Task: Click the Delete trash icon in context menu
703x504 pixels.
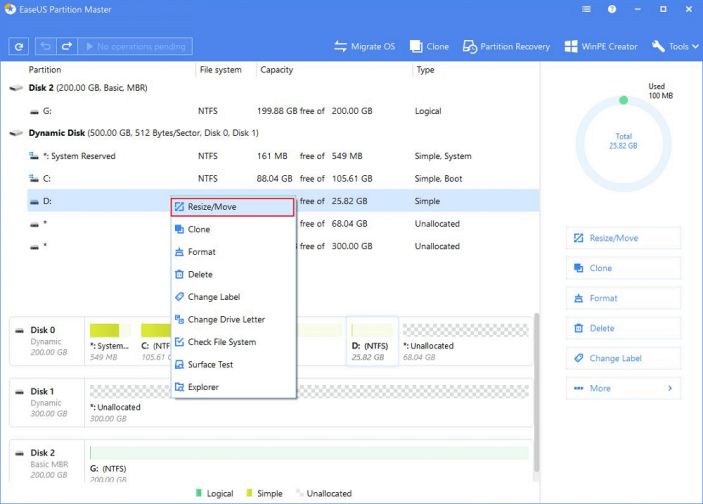Action: coord(180,275)
